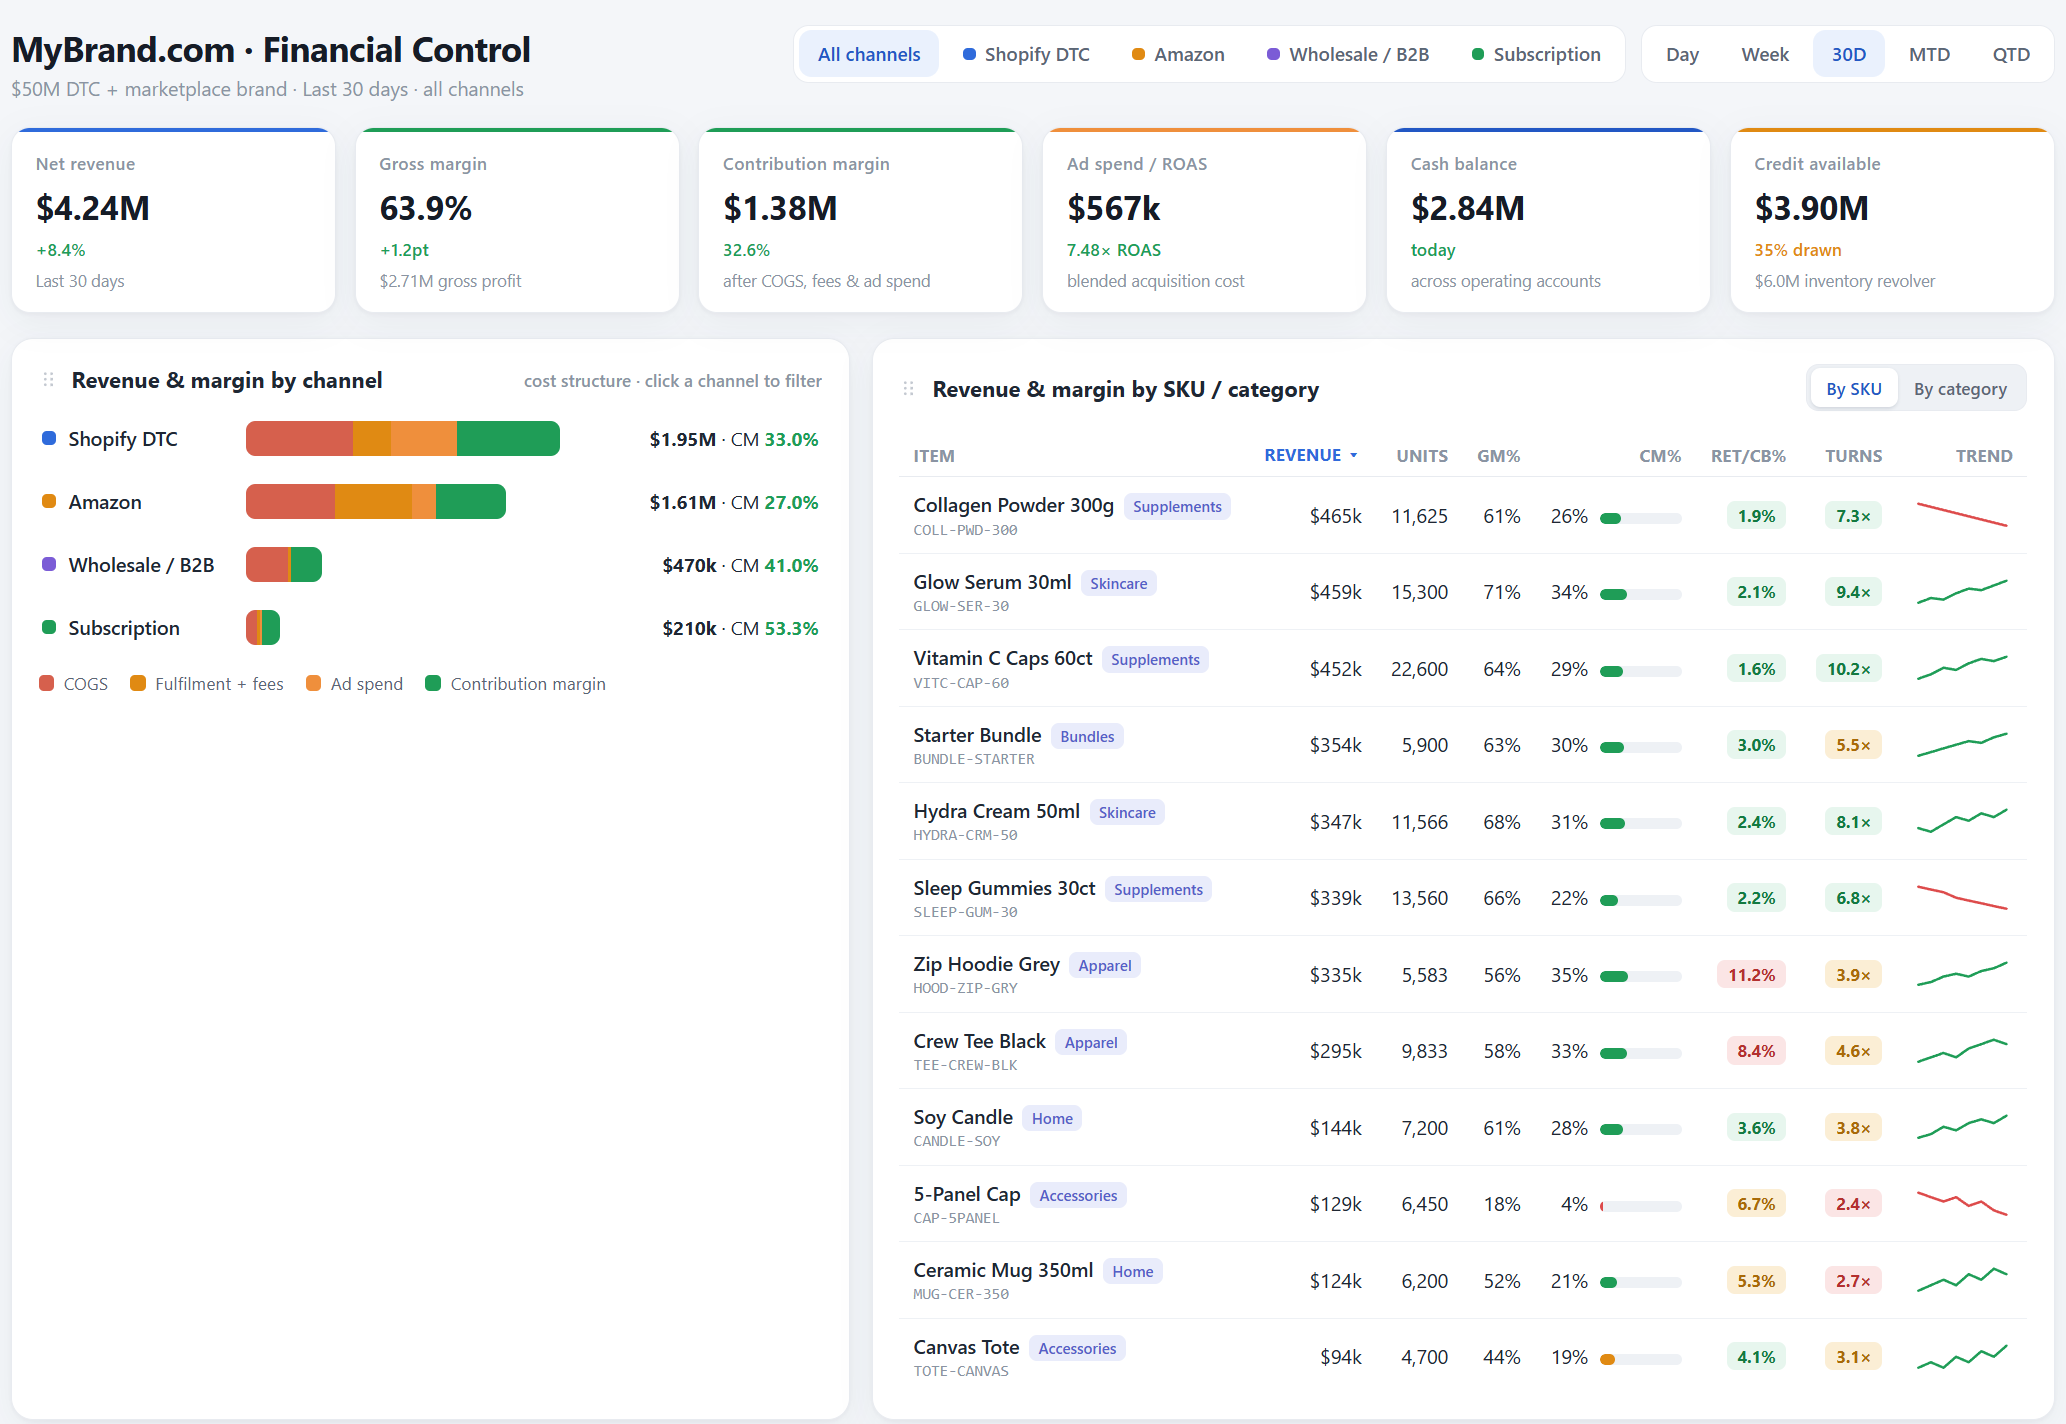Click the Ad spend legend swatch
2066x1424 pixels.
click(x=313, y=683)
